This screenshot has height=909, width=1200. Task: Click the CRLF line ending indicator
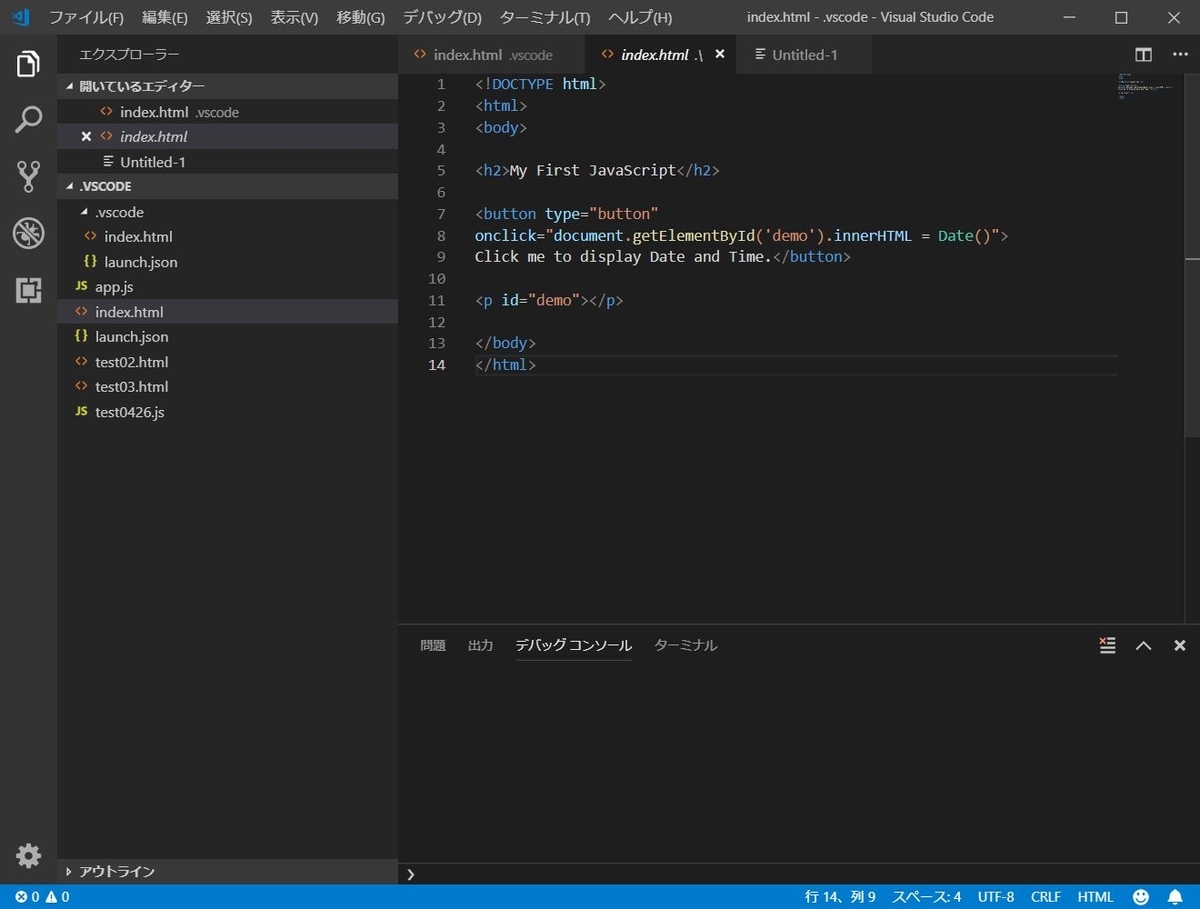point(1046,897)
